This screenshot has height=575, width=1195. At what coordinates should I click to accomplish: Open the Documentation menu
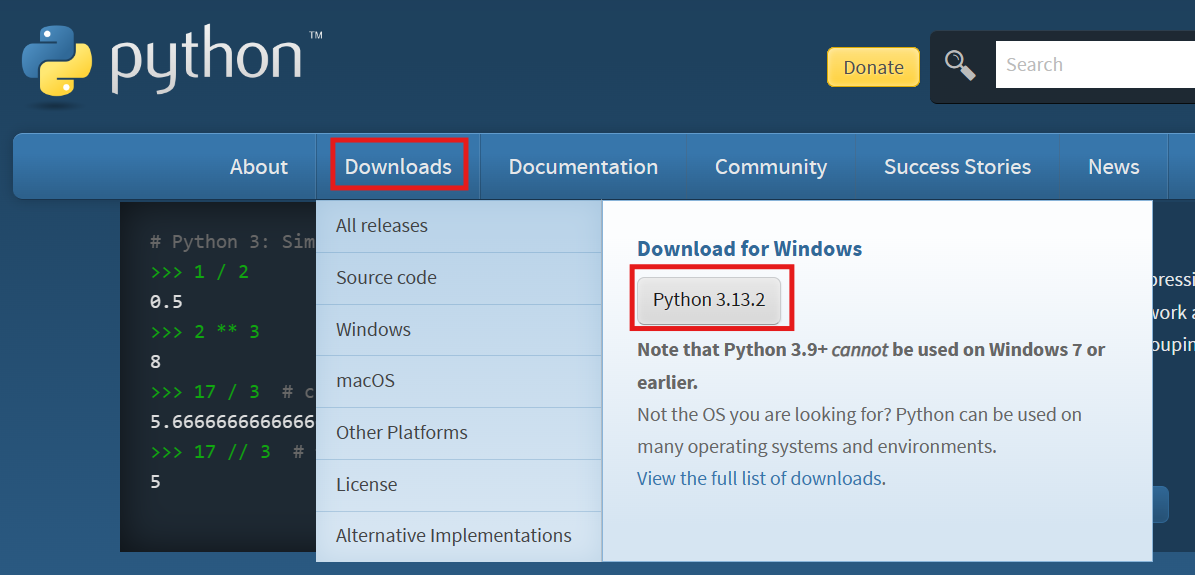pos(583,166)
